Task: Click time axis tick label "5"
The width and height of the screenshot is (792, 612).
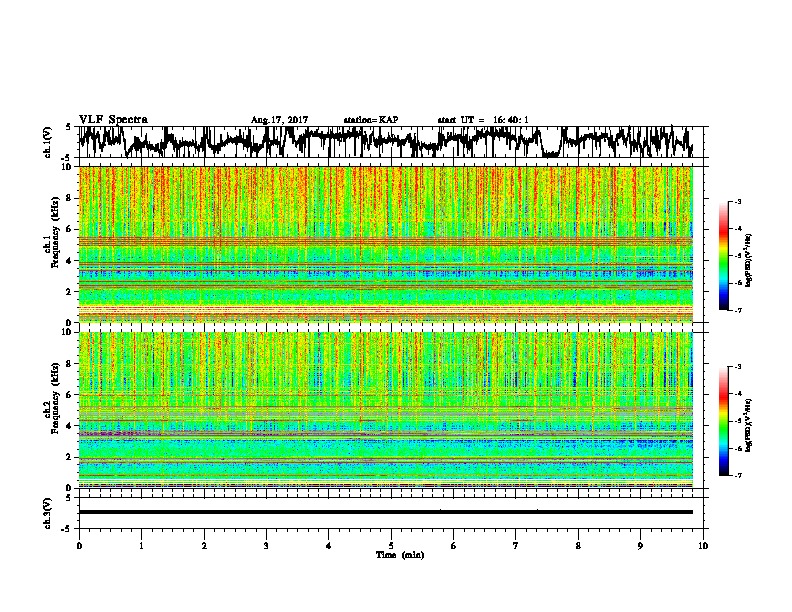Action: [x=391, y=545]
